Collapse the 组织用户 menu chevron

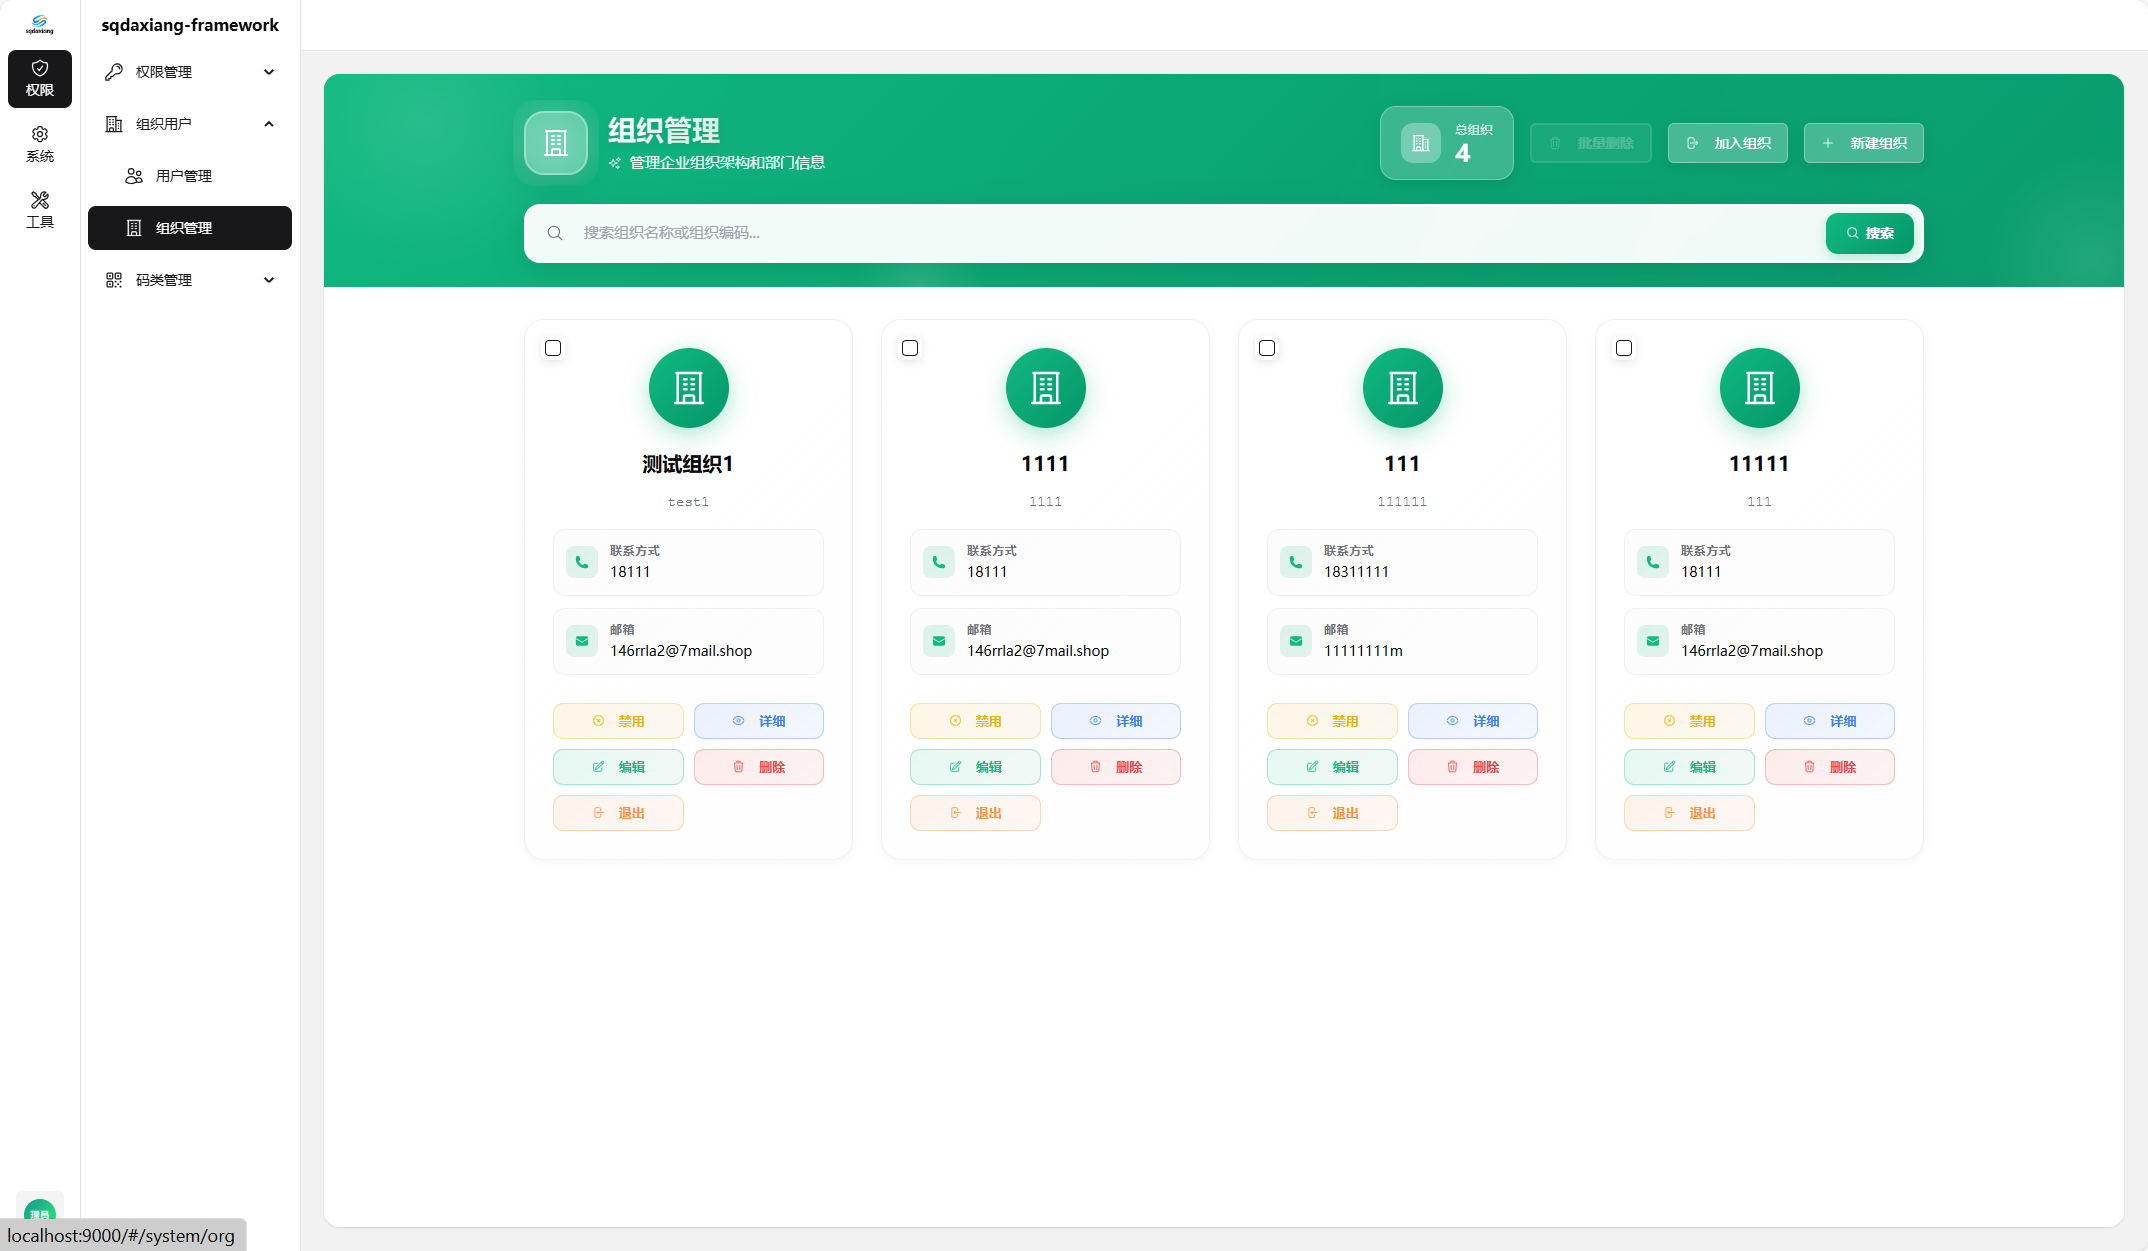[x=268, y=124]
